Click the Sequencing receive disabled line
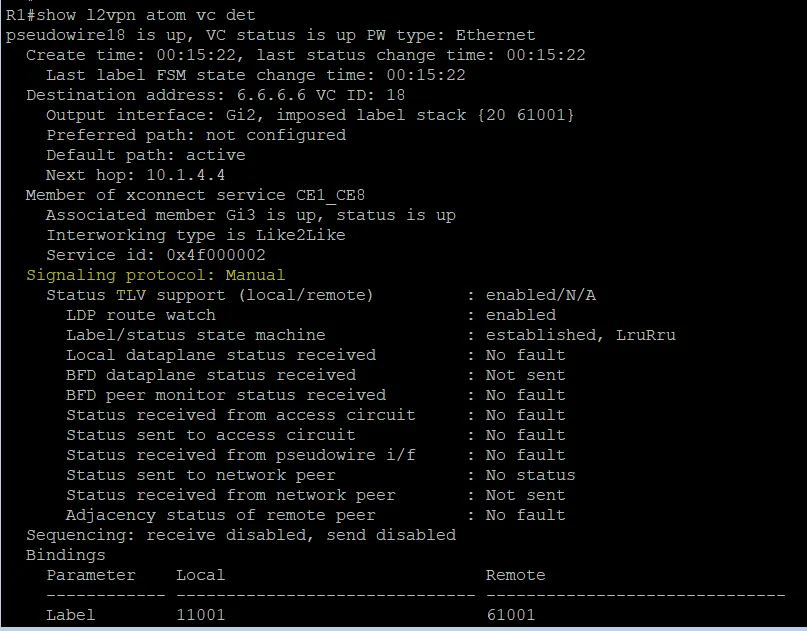Viewport: 807px width, 631px height. point(241,535)
